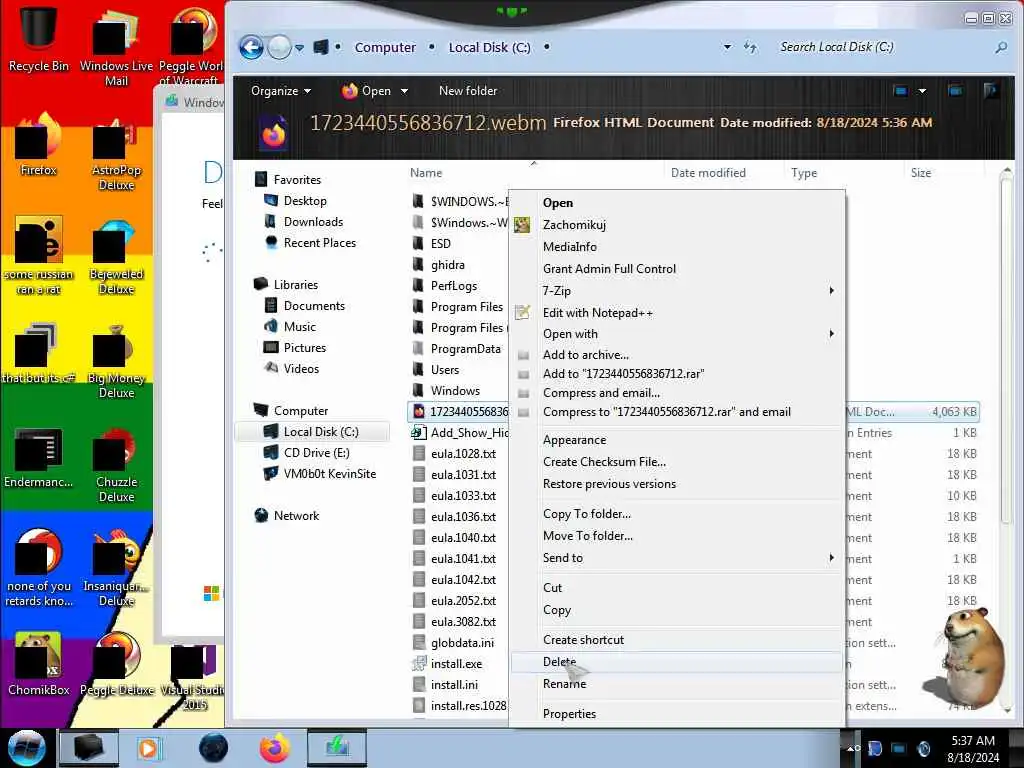Click the Computer breadcrumb in address bar

click(x=385, y=47)
